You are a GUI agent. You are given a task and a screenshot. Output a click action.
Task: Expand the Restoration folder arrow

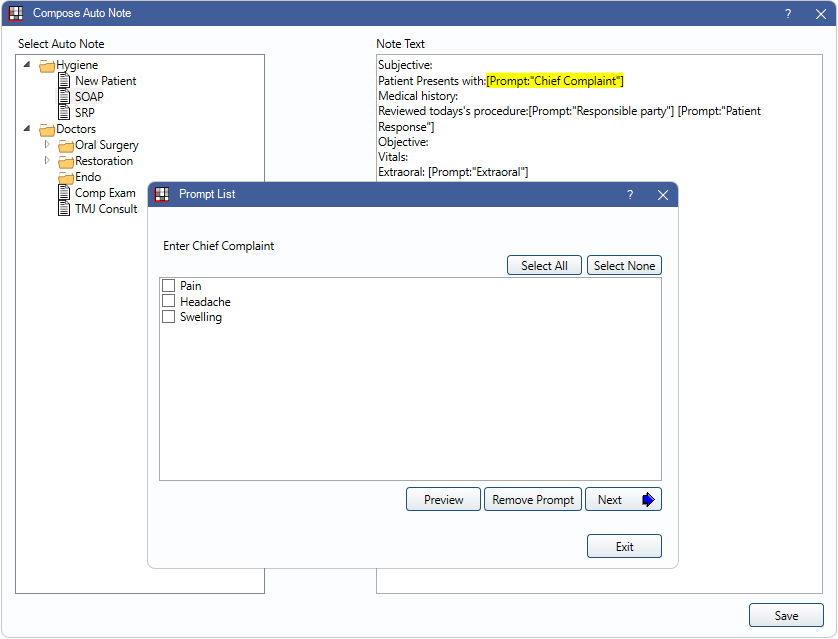(46, 161)
